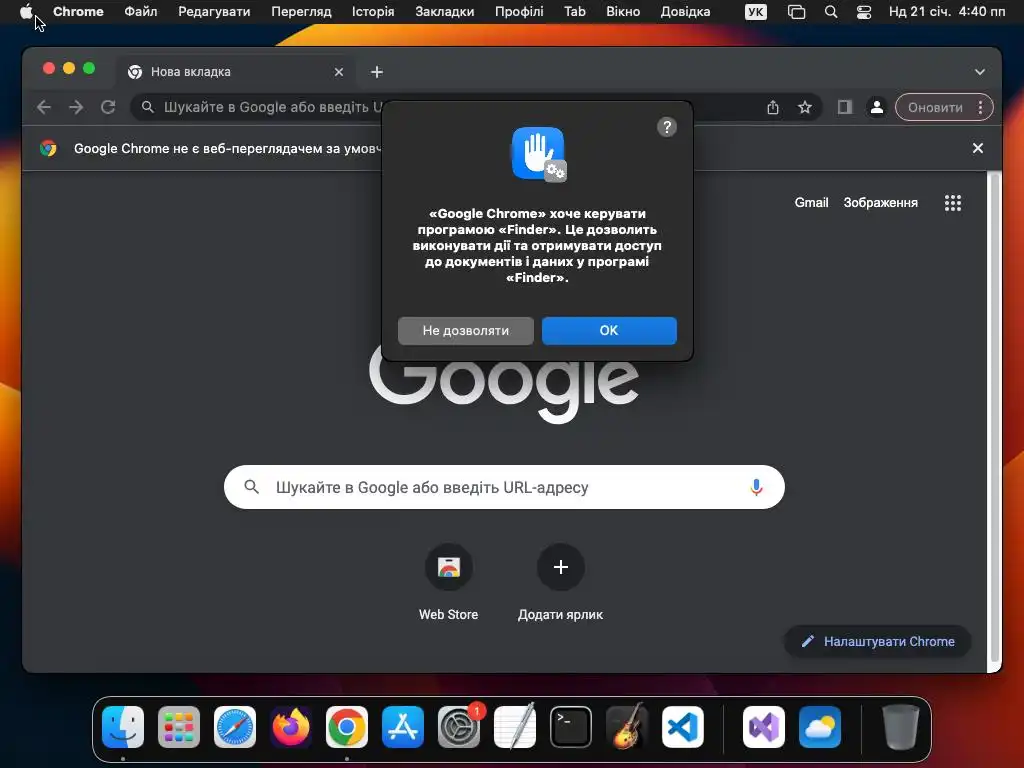Open the 'Зображення' link
The image size is (1024, 768).
click(880, 202)
